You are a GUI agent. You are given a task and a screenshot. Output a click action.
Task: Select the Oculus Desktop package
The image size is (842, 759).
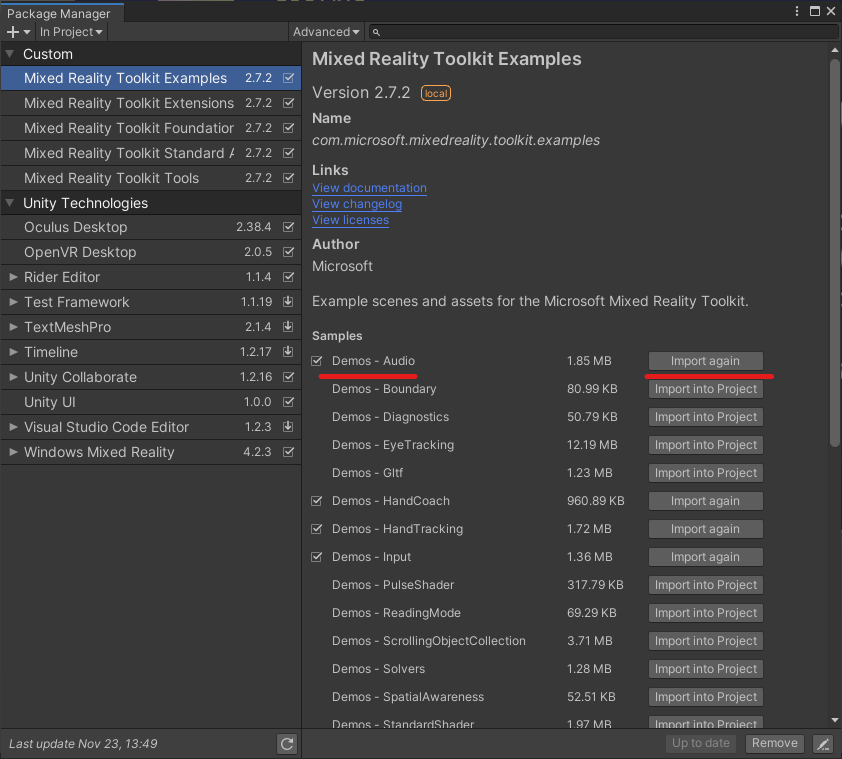[151, 227]
